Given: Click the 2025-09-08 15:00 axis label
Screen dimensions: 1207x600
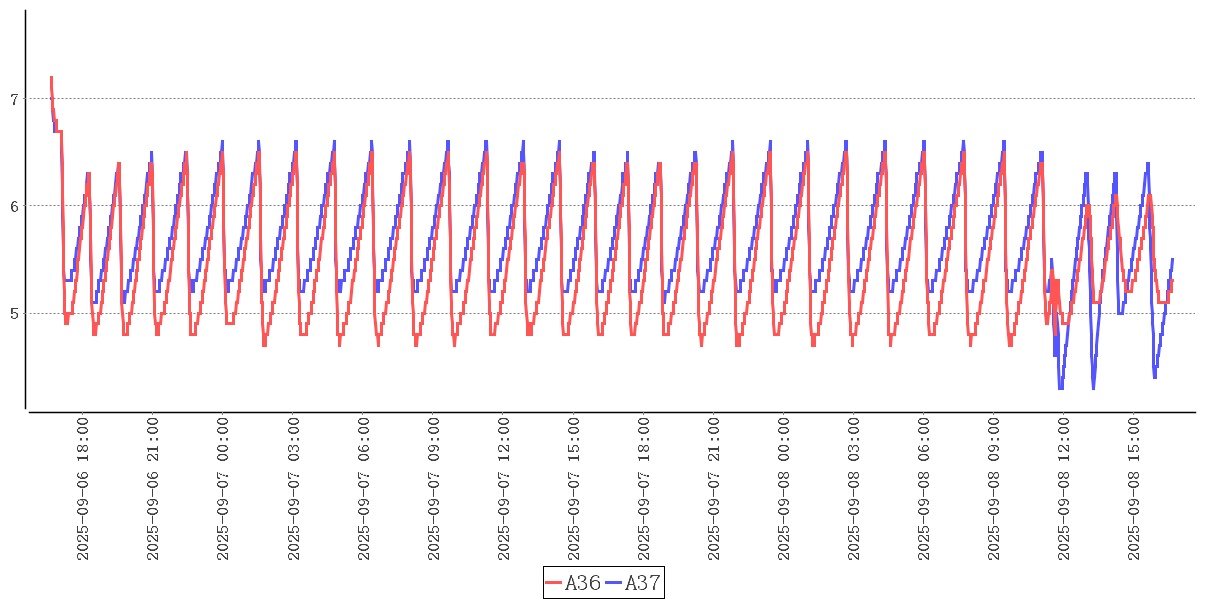Looking at the screenshot, I should tap(1133, 490).
